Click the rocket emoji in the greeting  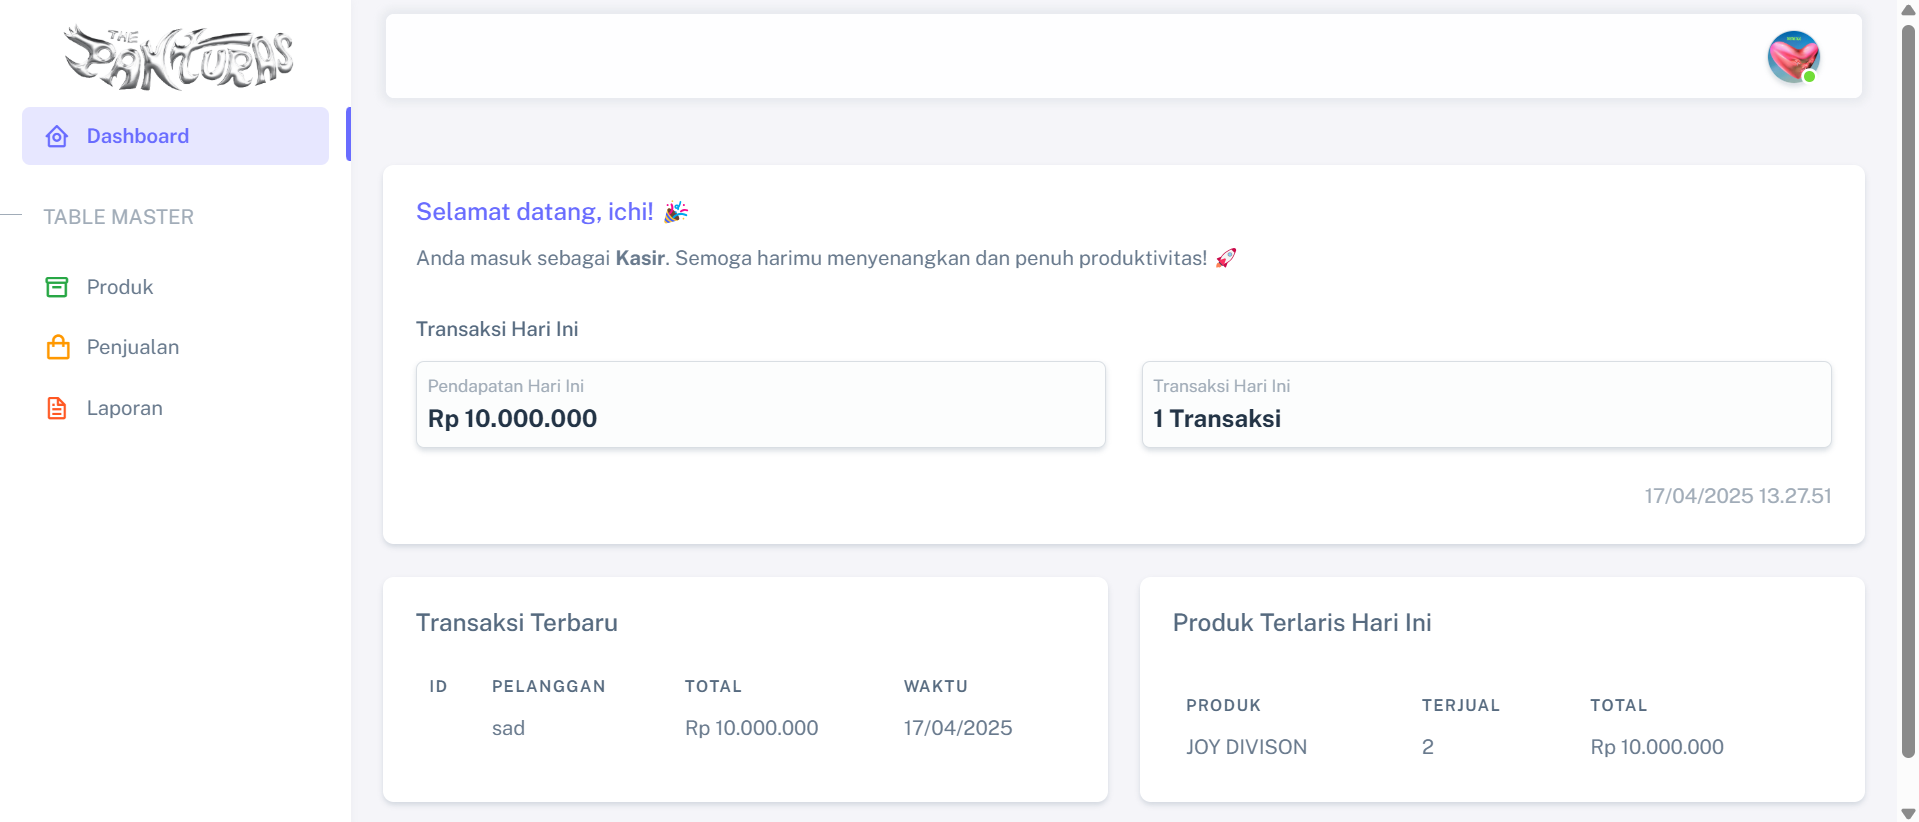1226,258
